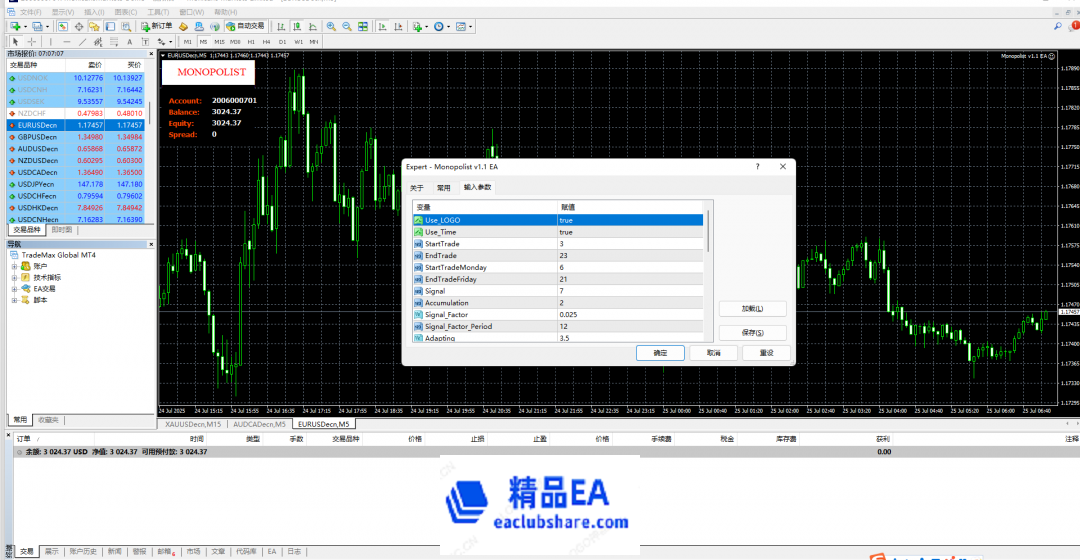This screenshot has width=1080, height=560.
Task: Select the Fibonacci retracement tool
Action: pyautogui.click(x=114, y=42)
